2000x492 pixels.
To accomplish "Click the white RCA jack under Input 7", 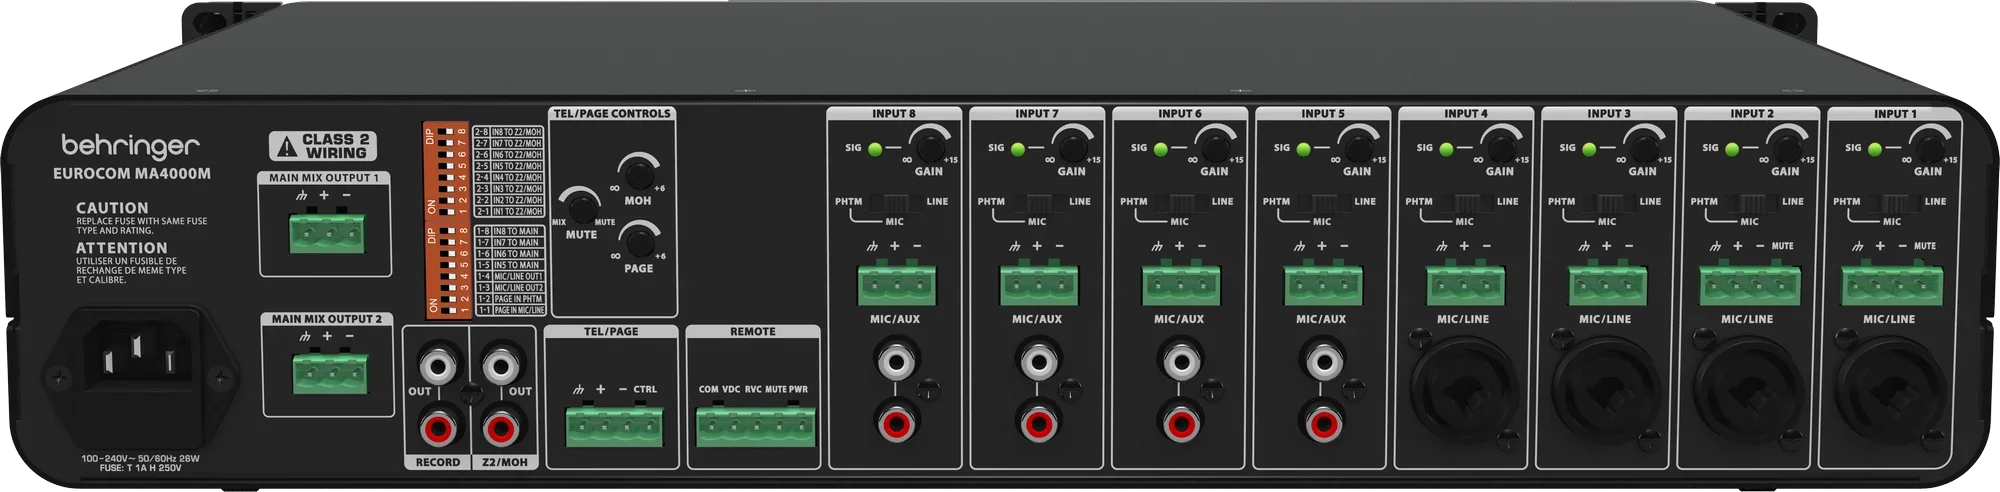I will [1037, 359].
